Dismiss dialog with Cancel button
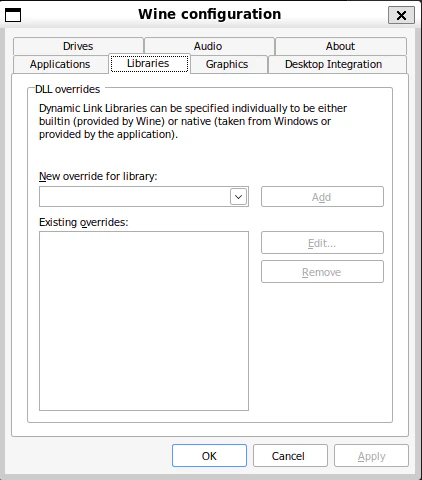Image resolution: width=422 pixels, height=480 pixels. (x=289, y=456)
